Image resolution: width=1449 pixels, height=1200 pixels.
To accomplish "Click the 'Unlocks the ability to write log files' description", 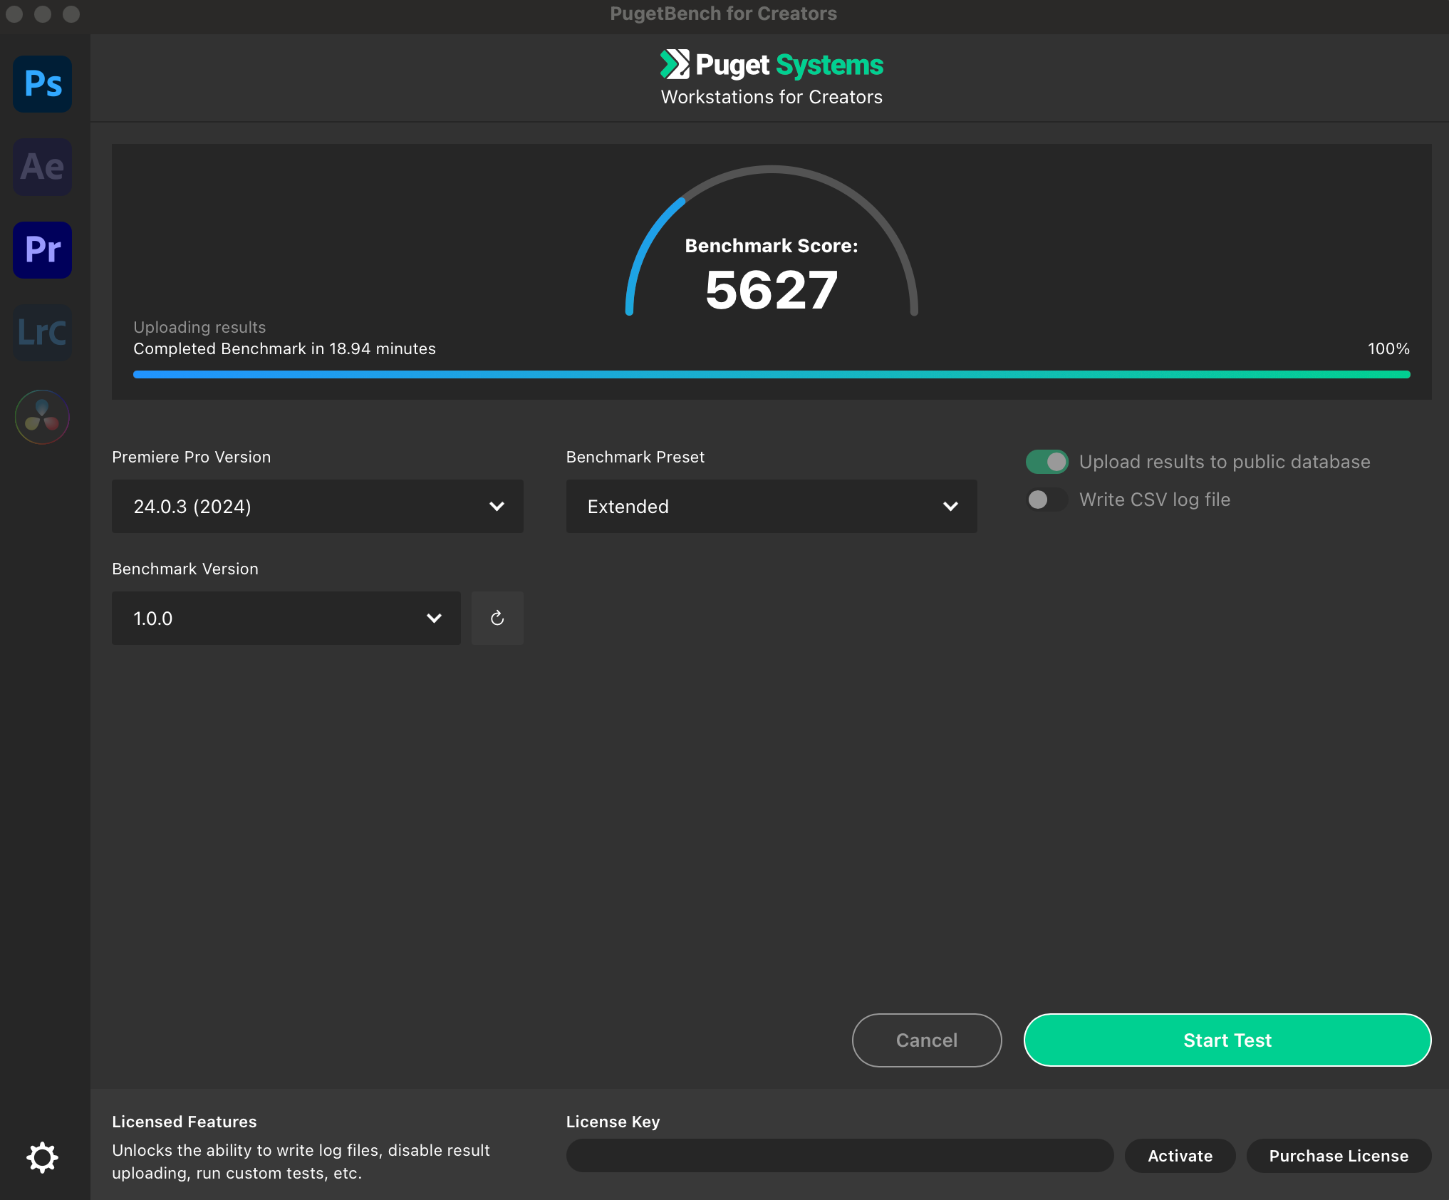I will click(x=301, y=1162).
